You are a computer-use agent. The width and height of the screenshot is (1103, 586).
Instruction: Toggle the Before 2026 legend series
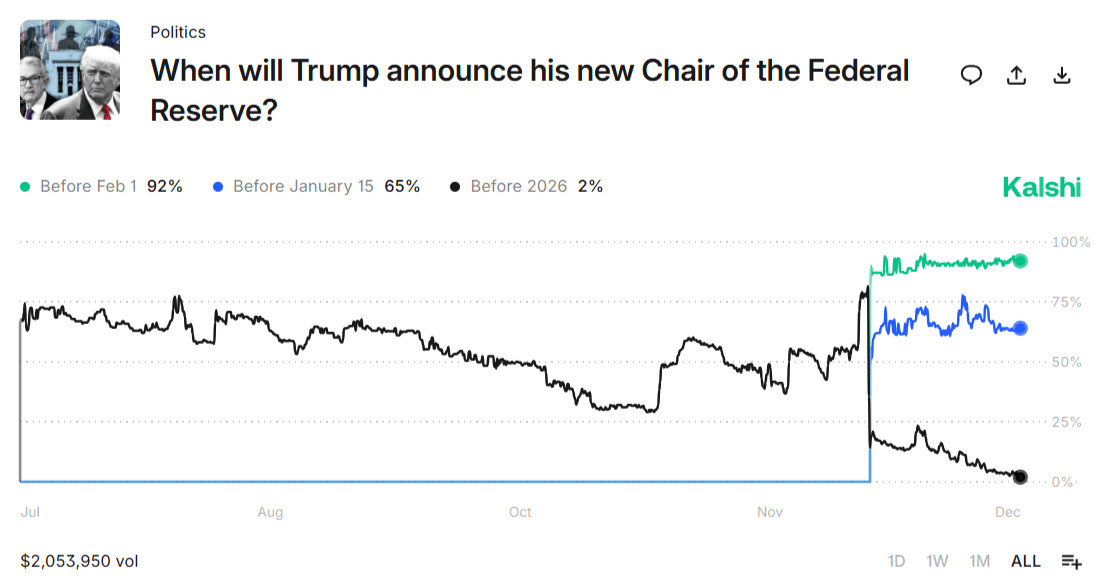click(526, 186)
